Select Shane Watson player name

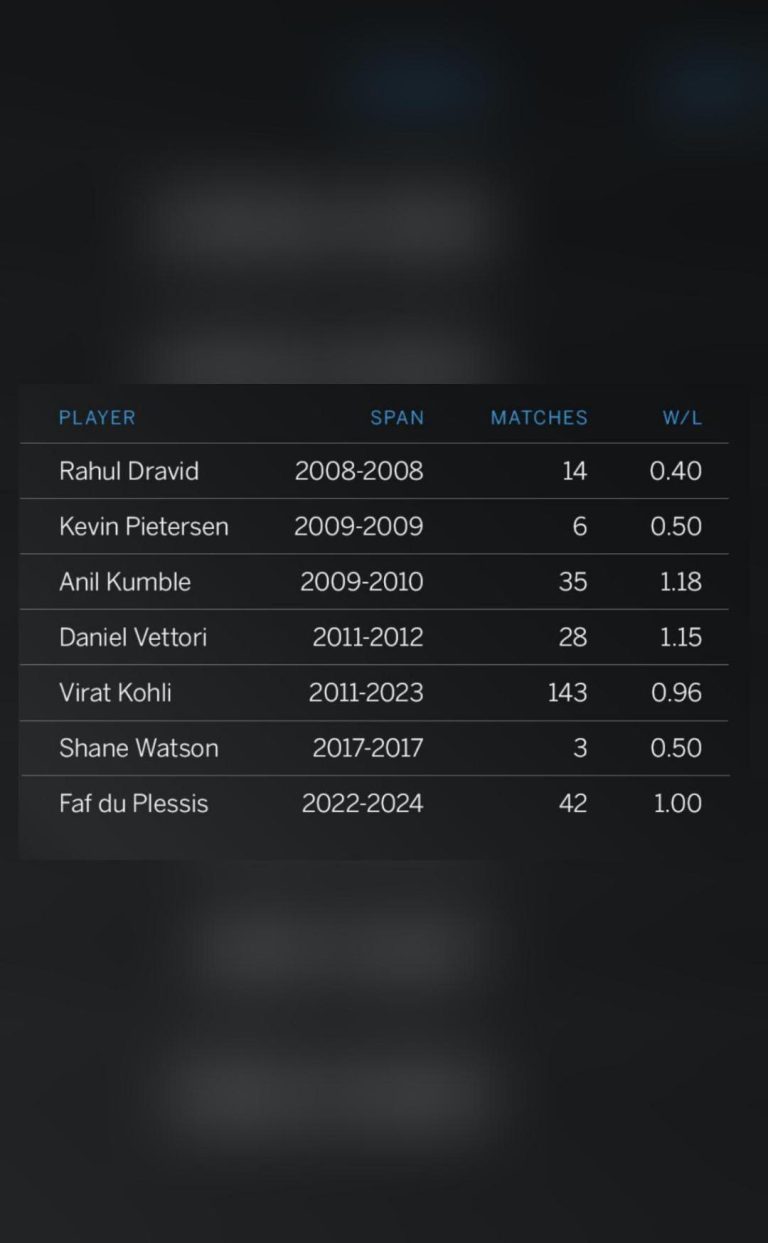point(139,748)
